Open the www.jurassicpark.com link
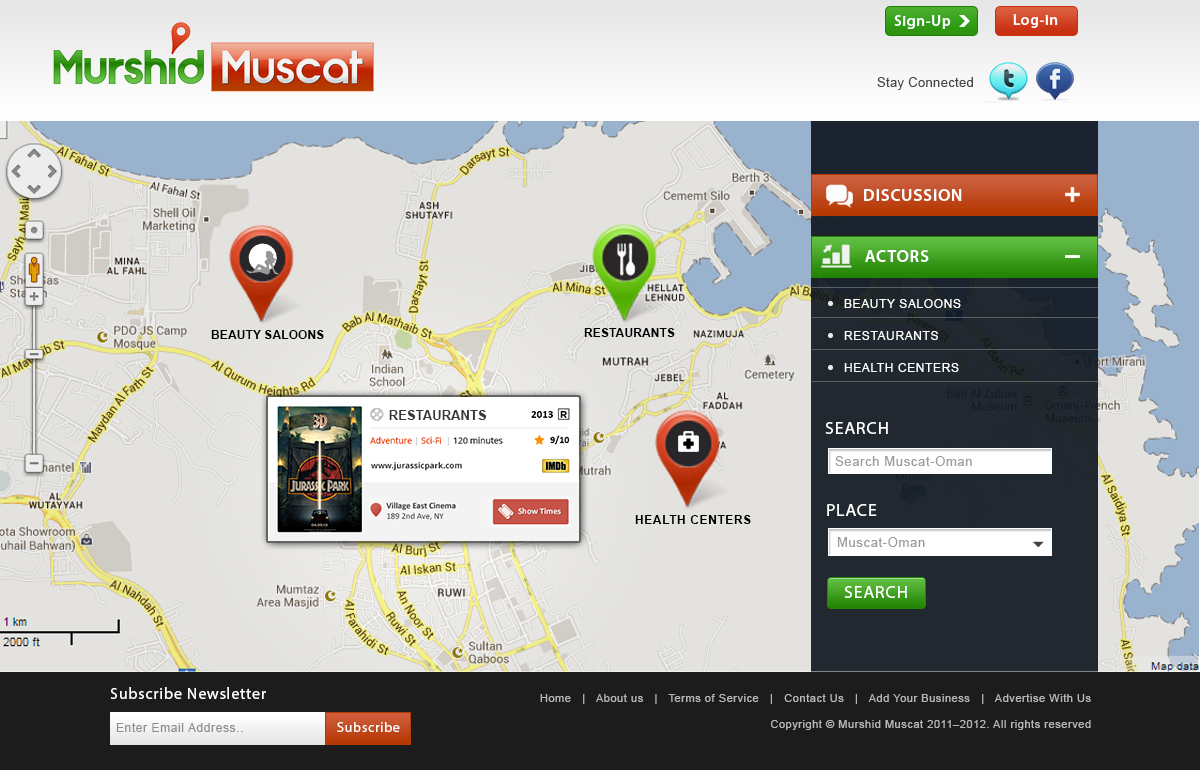The width and height of the screenshot is (1200, 771). pyautogui.click(x=416, y=465)
